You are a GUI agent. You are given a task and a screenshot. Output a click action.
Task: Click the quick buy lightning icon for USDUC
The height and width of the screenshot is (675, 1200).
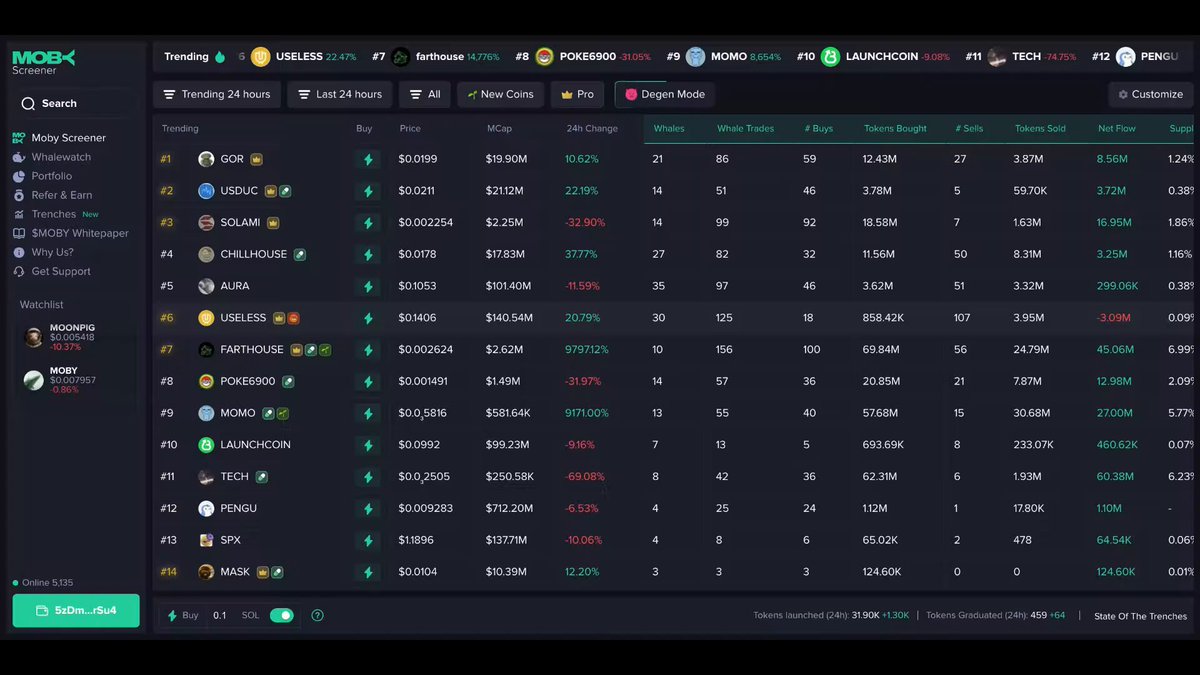pyautogui.click(x=368, y=191)
